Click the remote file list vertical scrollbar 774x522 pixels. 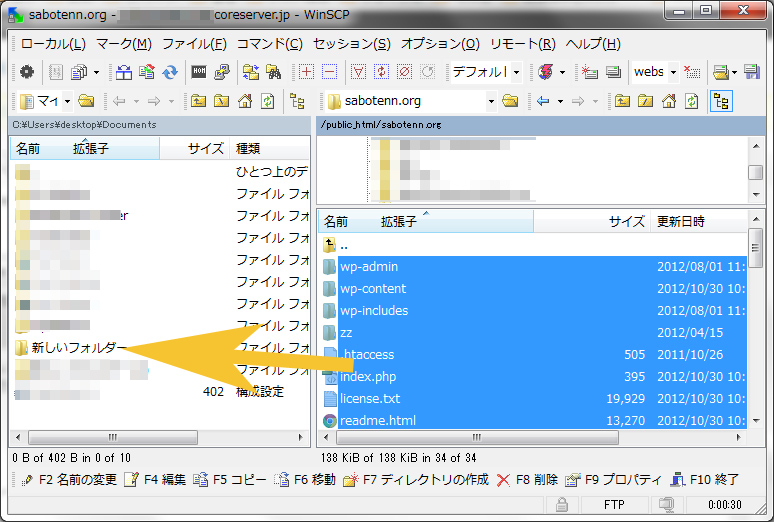(x=756, y=330)
